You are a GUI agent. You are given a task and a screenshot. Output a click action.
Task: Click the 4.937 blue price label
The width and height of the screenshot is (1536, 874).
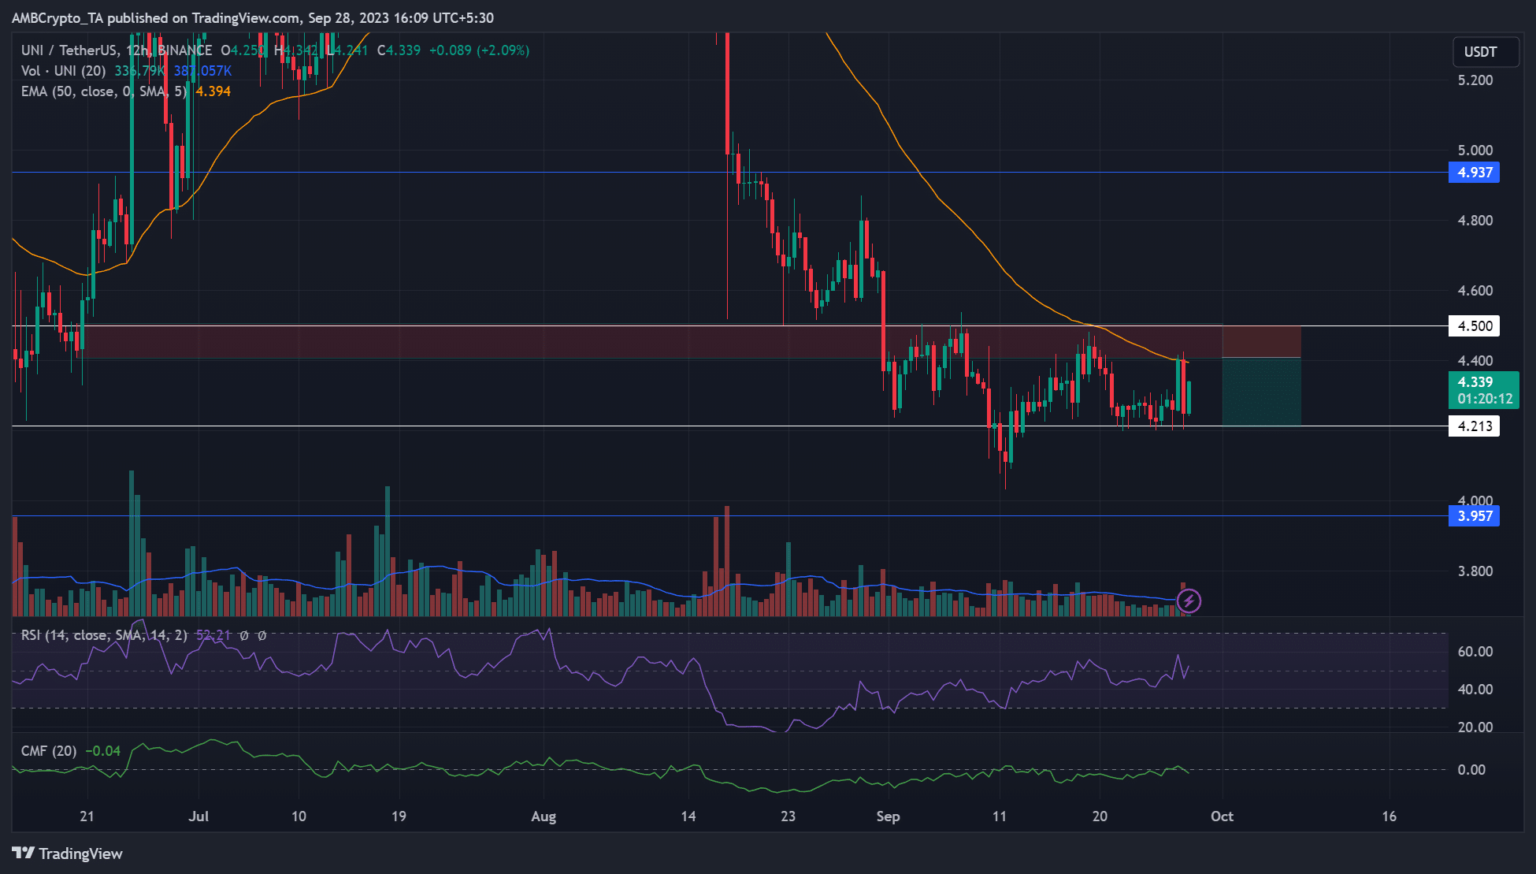point(1474,173)
